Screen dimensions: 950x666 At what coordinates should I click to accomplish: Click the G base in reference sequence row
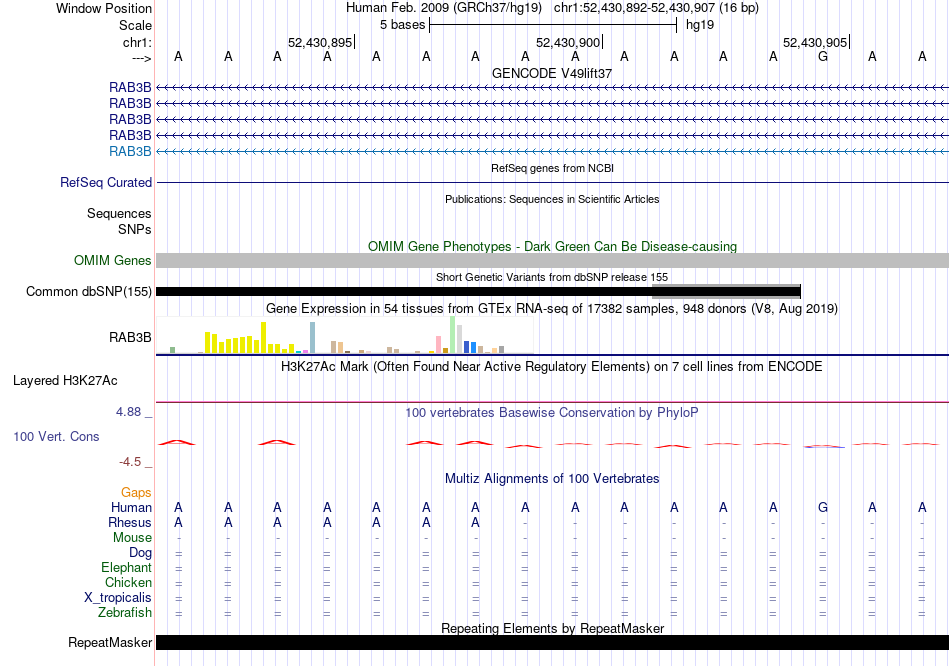823,56
